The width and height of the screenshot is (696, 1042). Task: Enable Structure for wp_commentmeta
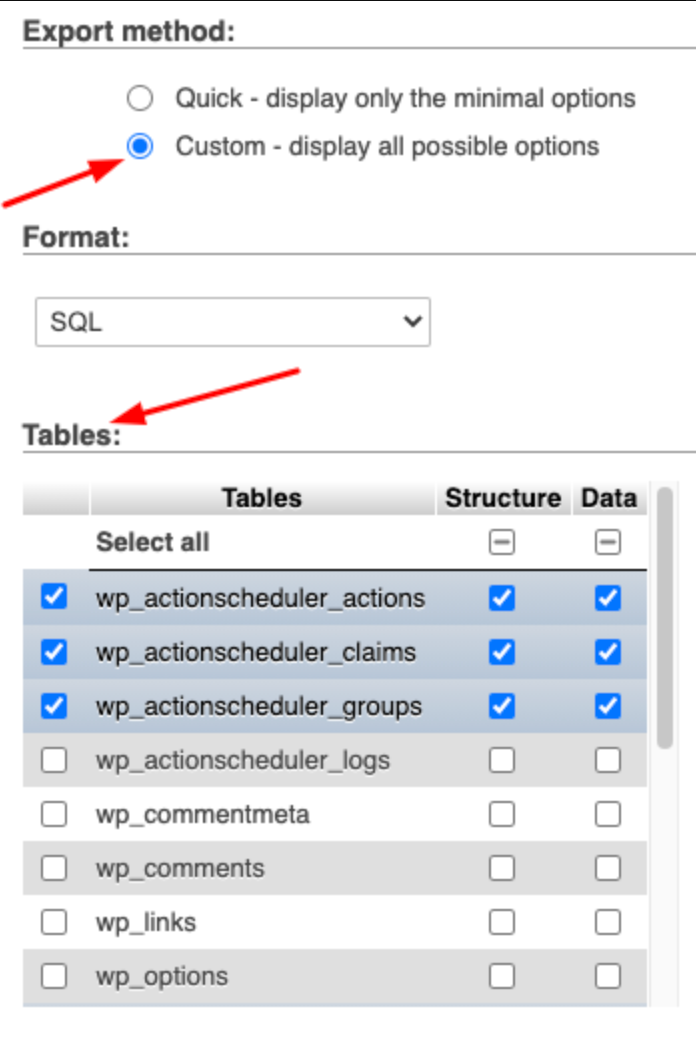501,814
